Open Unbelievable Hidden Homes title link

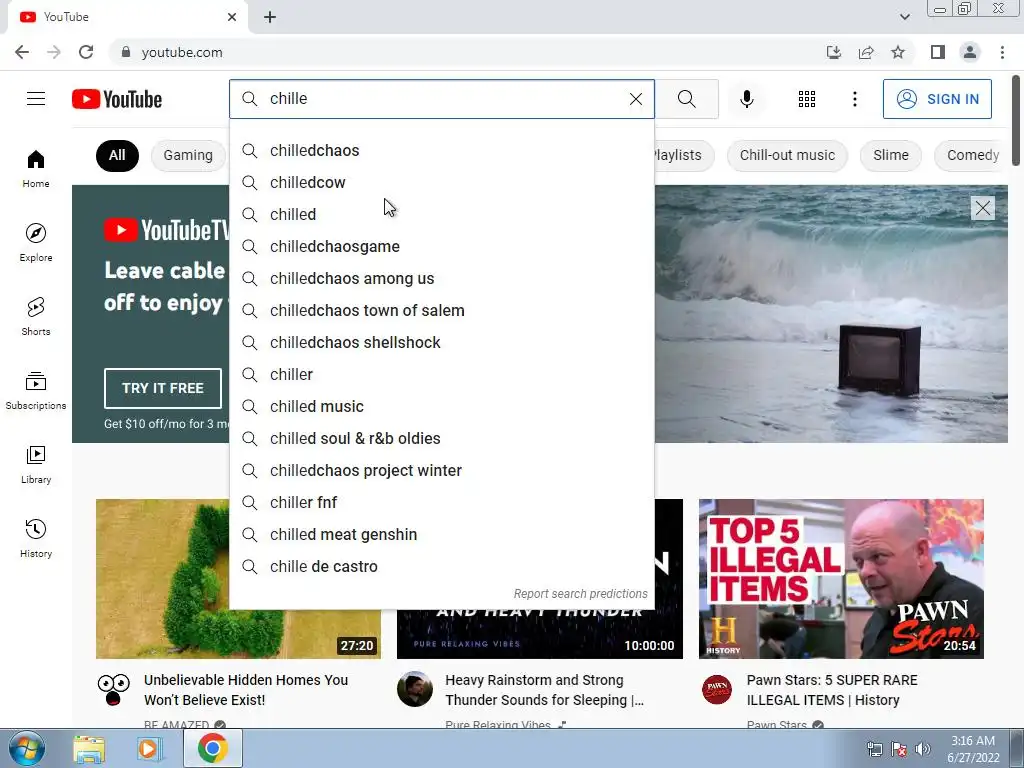(246, 690)
